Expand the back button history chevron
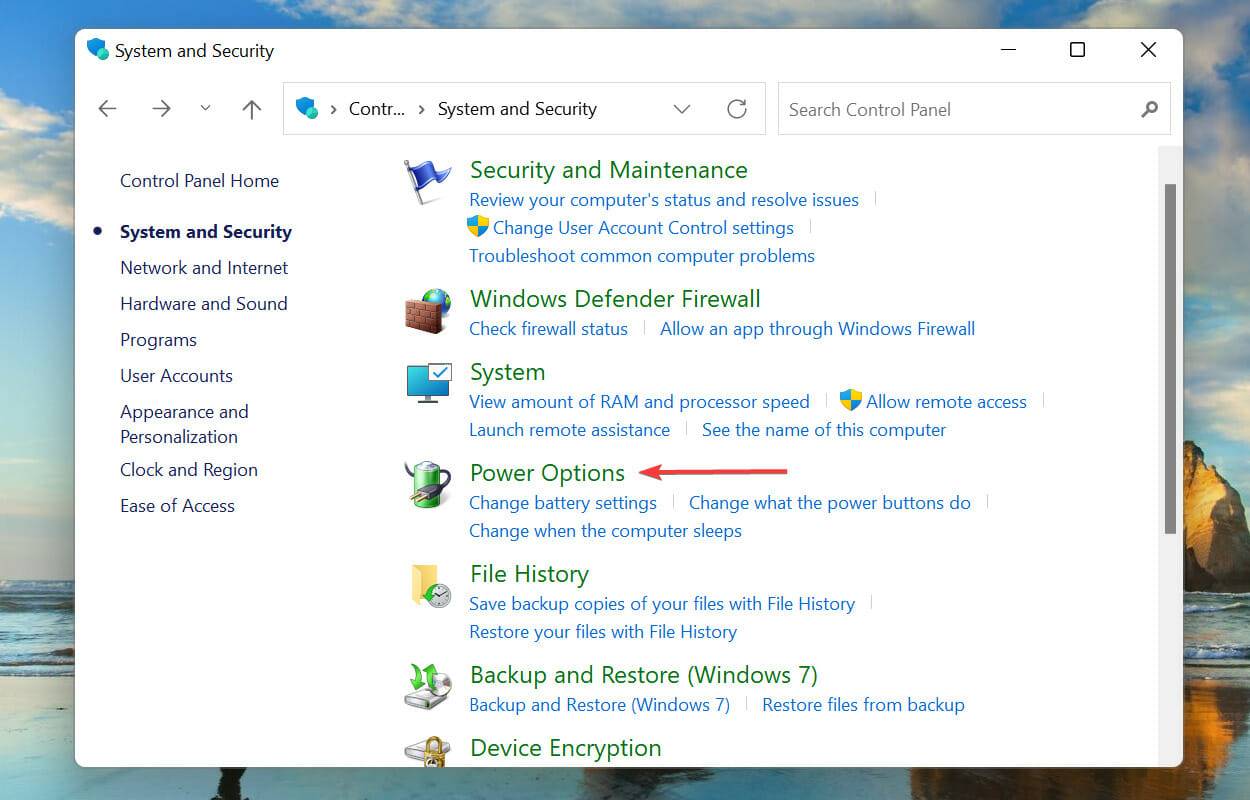 [x=205, y=108]
